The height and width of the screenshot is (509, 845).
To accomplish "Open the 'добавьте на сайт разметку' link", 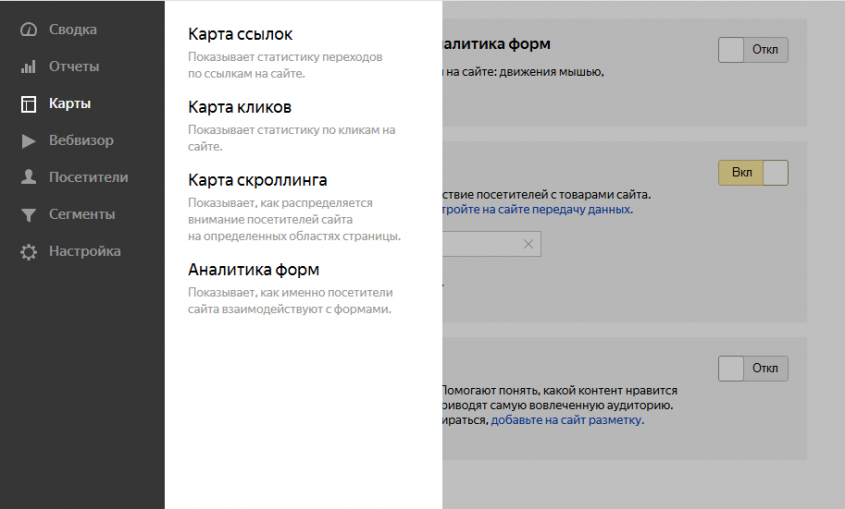I will [567, 421].
